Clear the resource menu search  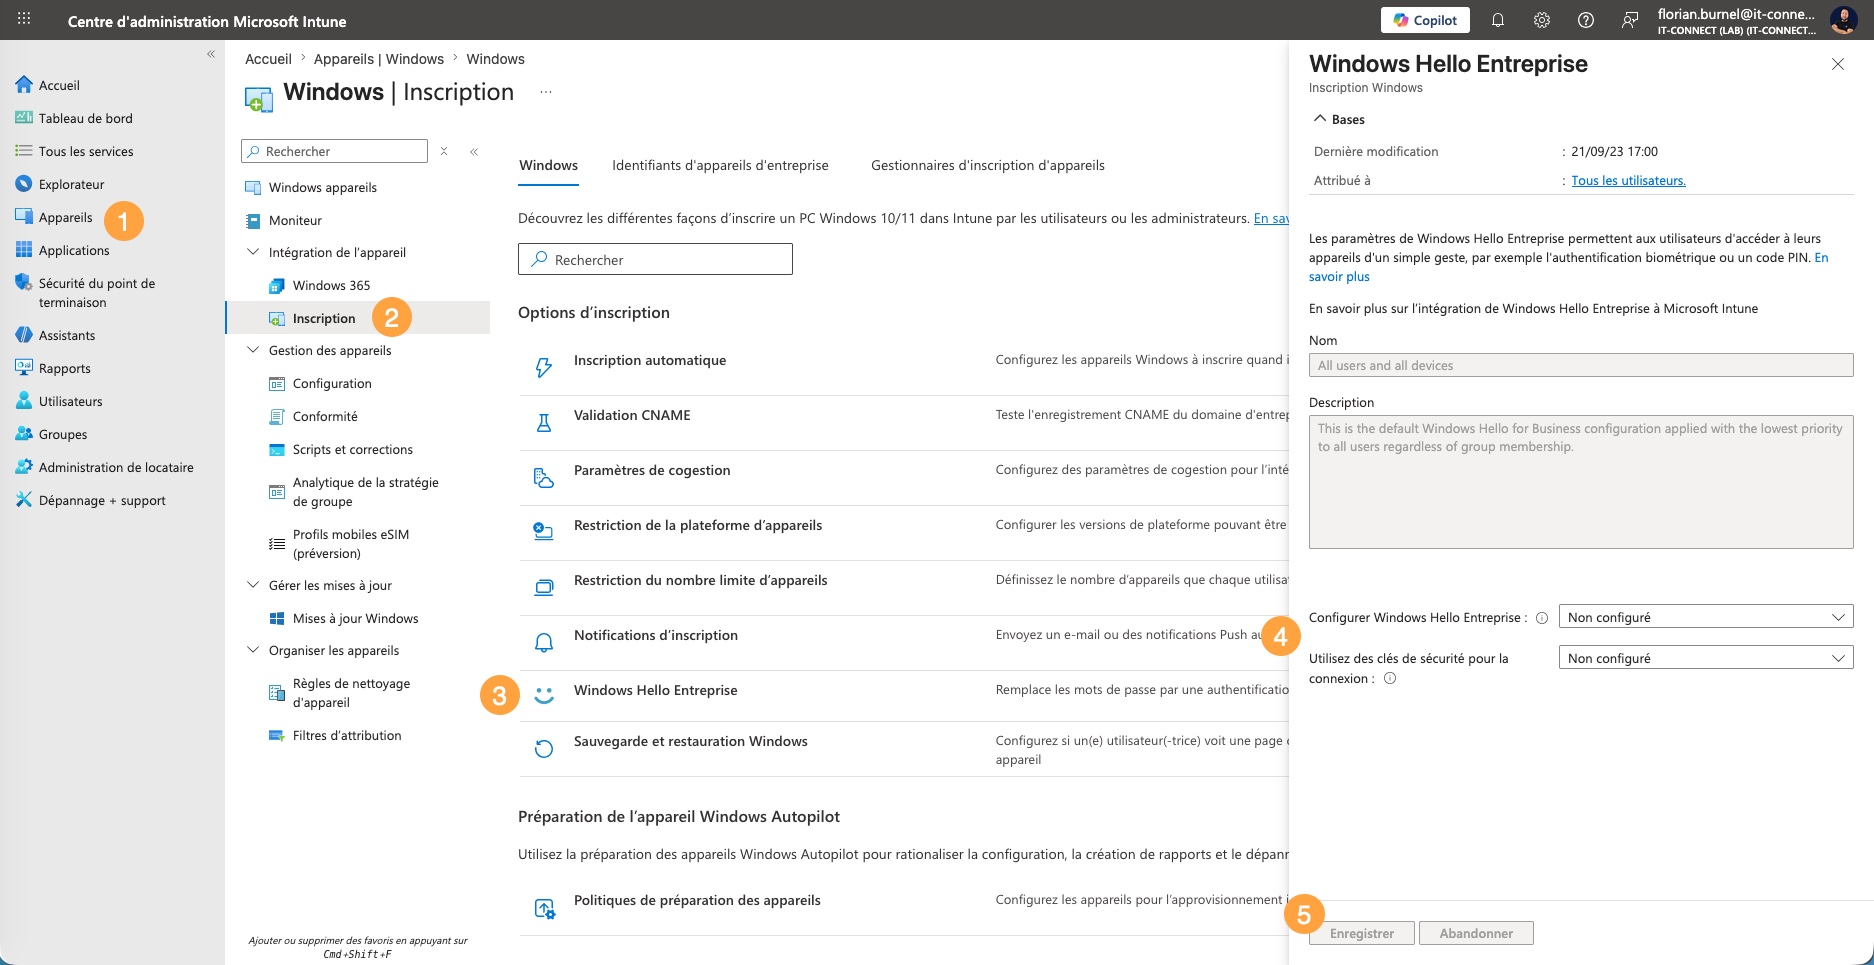(444, 151)
